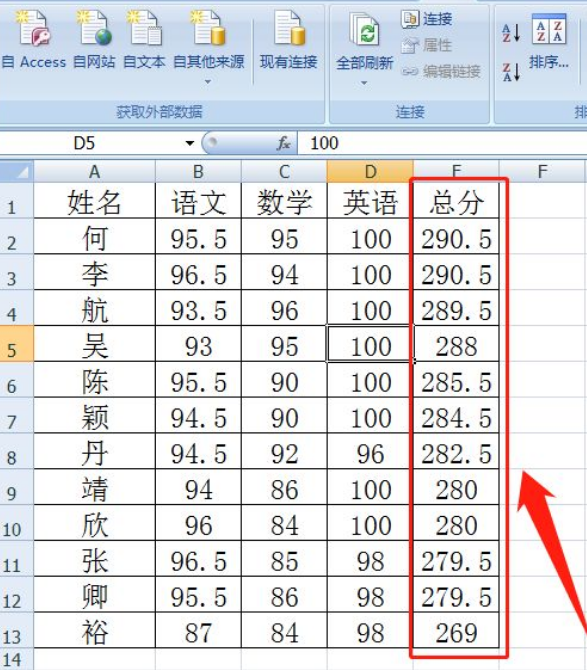Open the Name Box dropdown arrow
Image resolution: width=587 pixels, height=670 pixels.
coord(190,143)
